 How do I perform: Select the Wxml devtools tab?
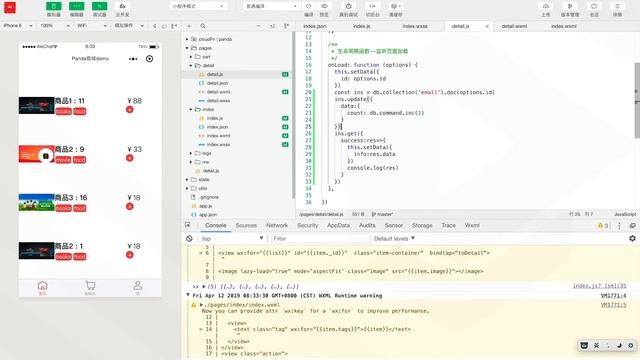tap(472, 225)
